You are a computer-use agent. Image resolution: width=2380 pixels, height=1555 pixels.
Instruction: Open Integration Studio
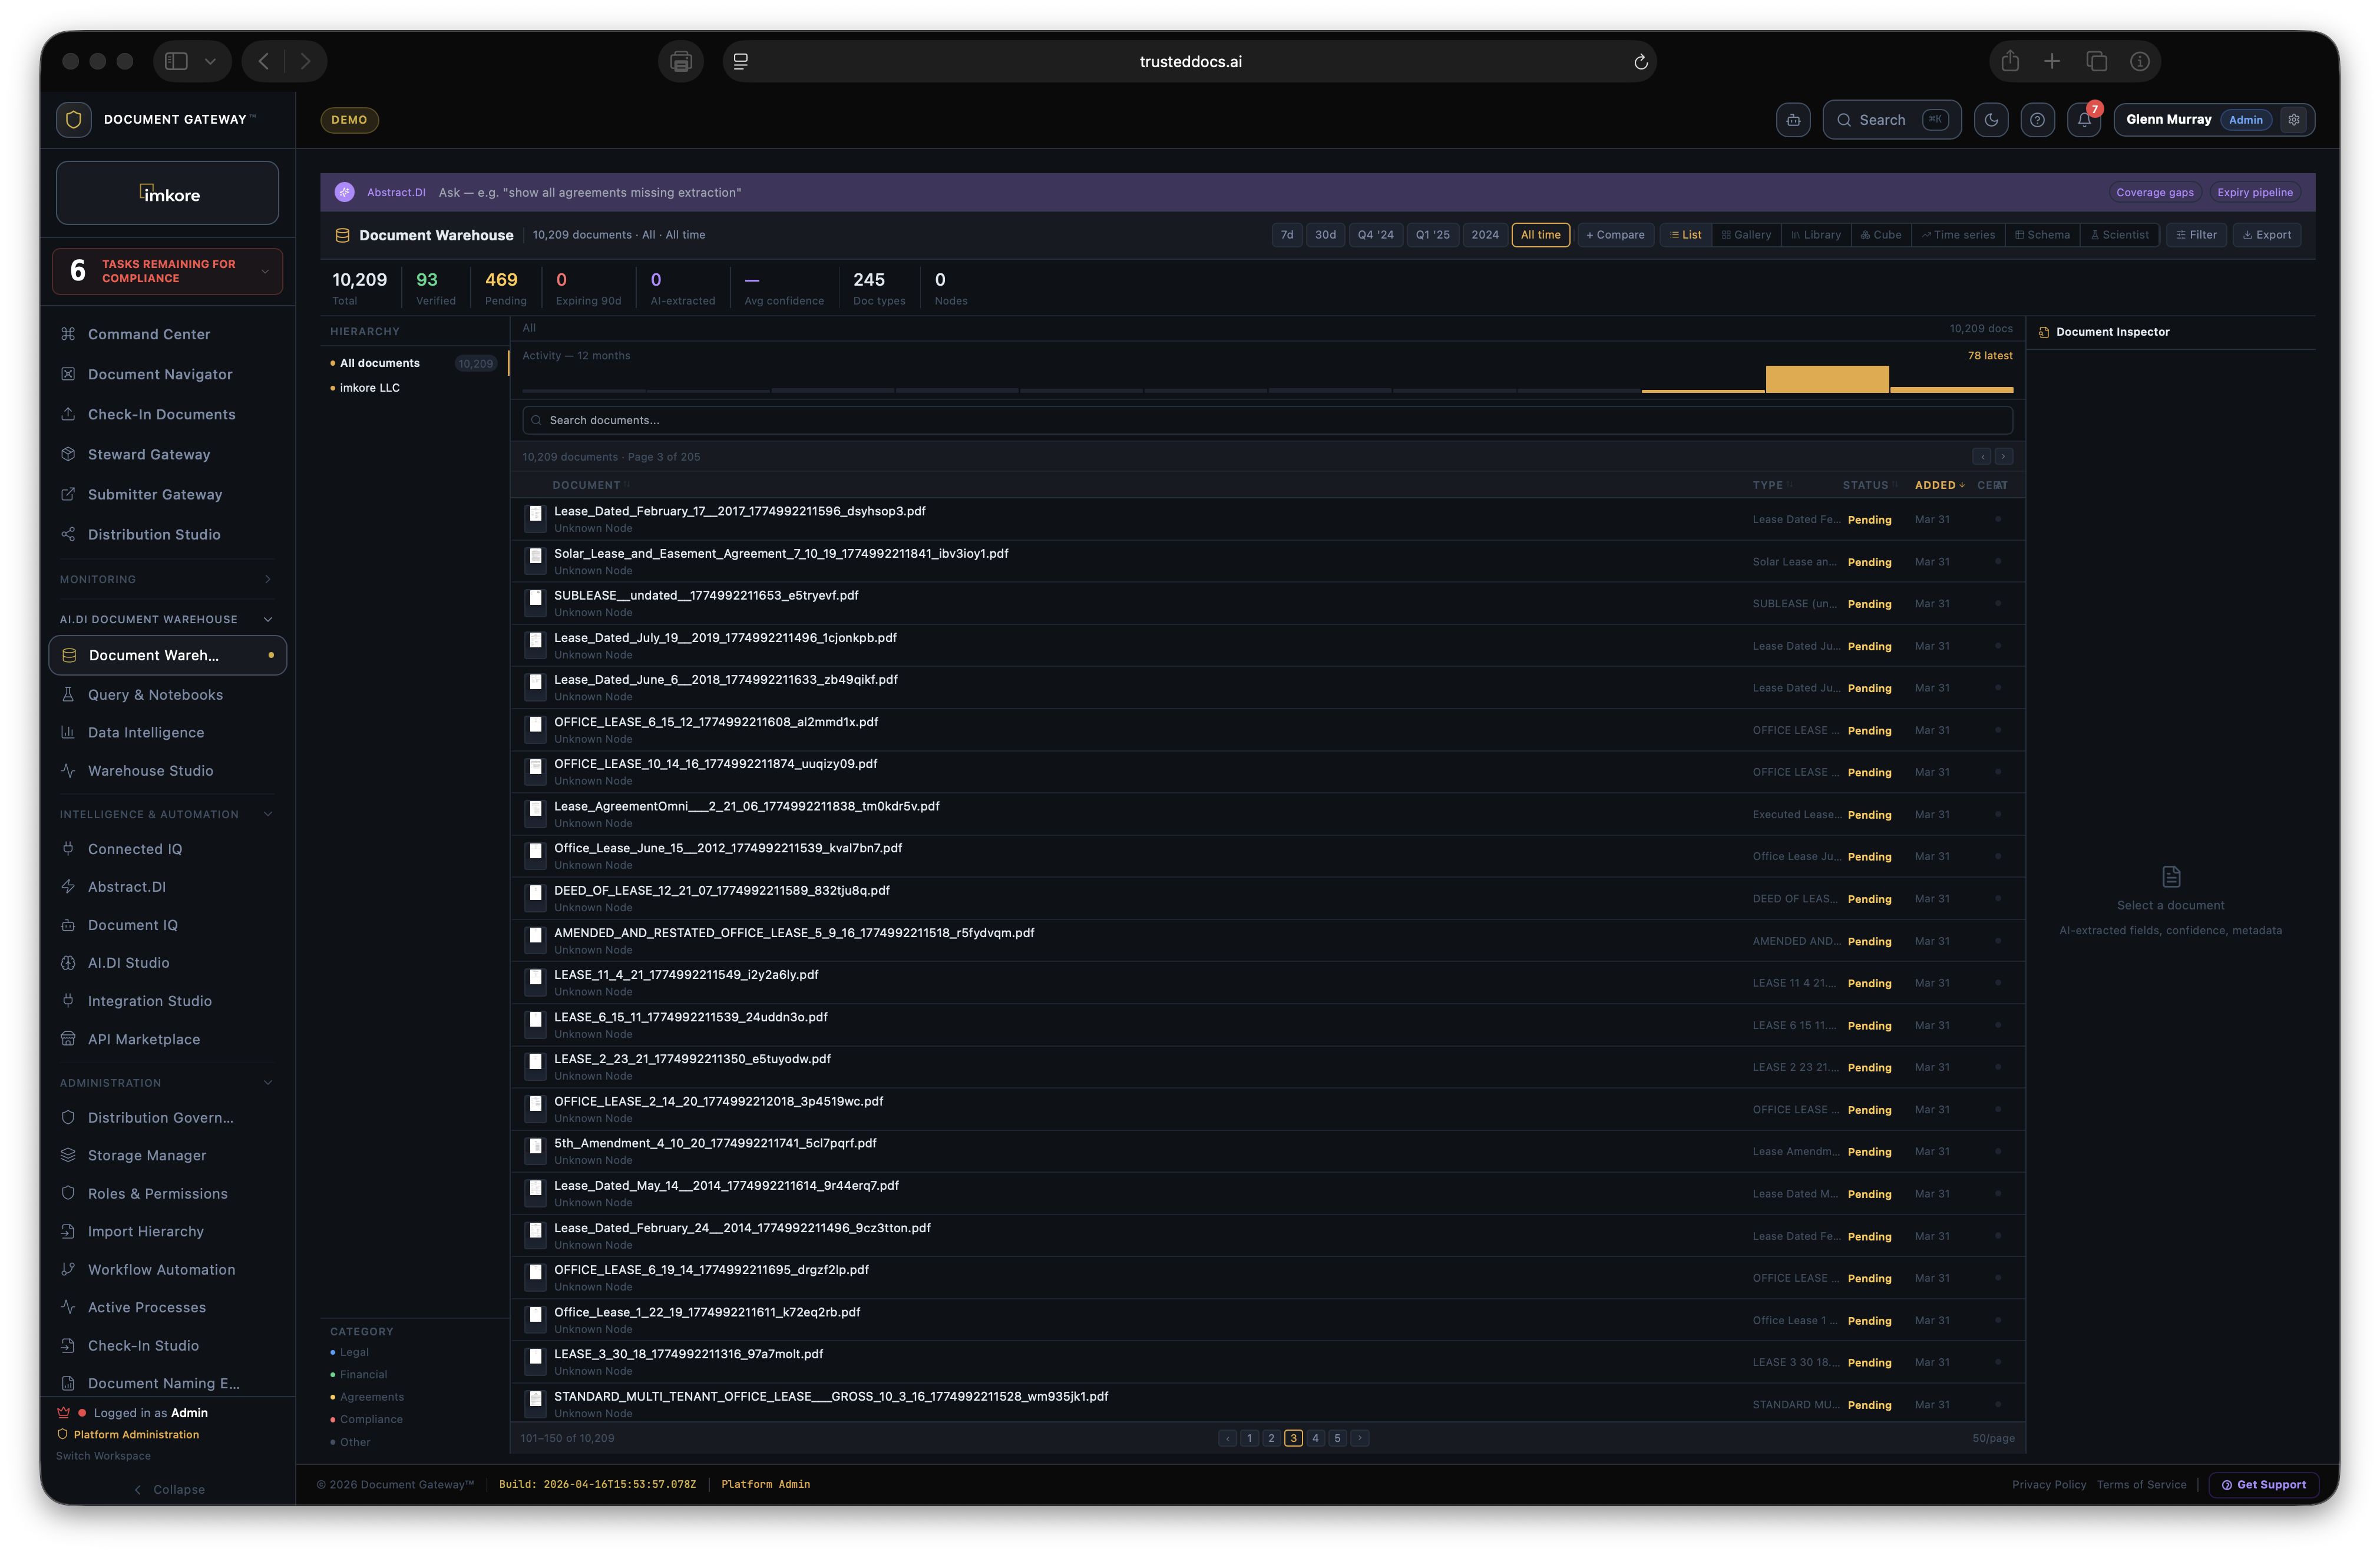[x=150, y=1001]
